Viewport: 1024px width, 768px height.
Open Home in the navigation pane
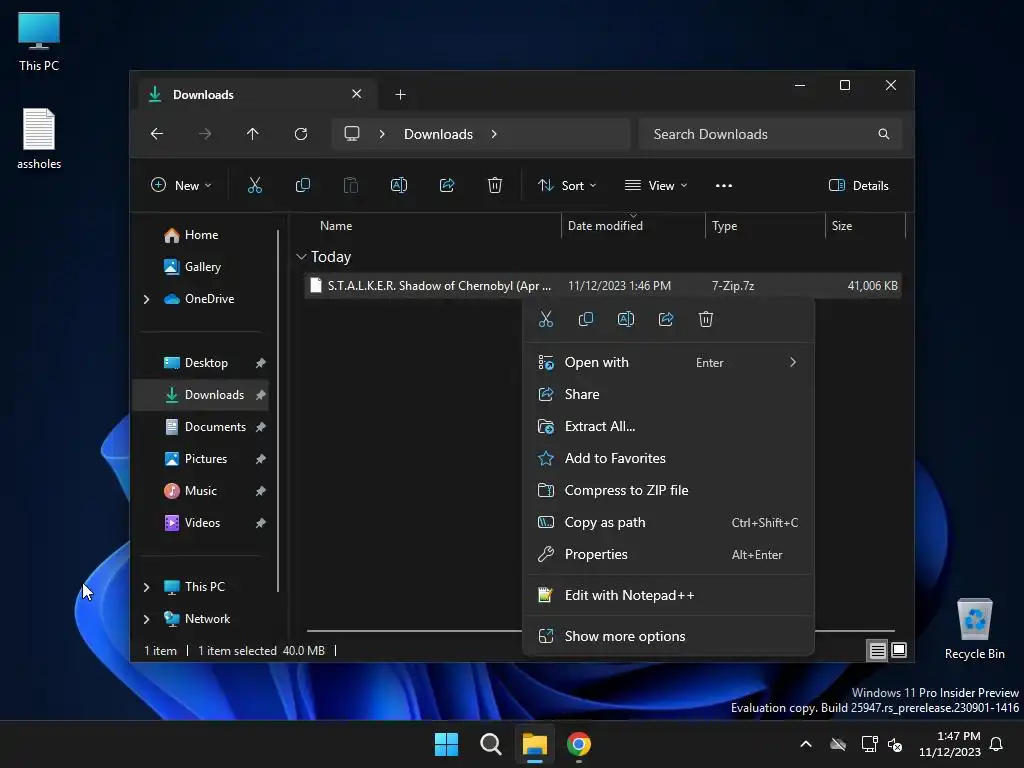point(201,235)
